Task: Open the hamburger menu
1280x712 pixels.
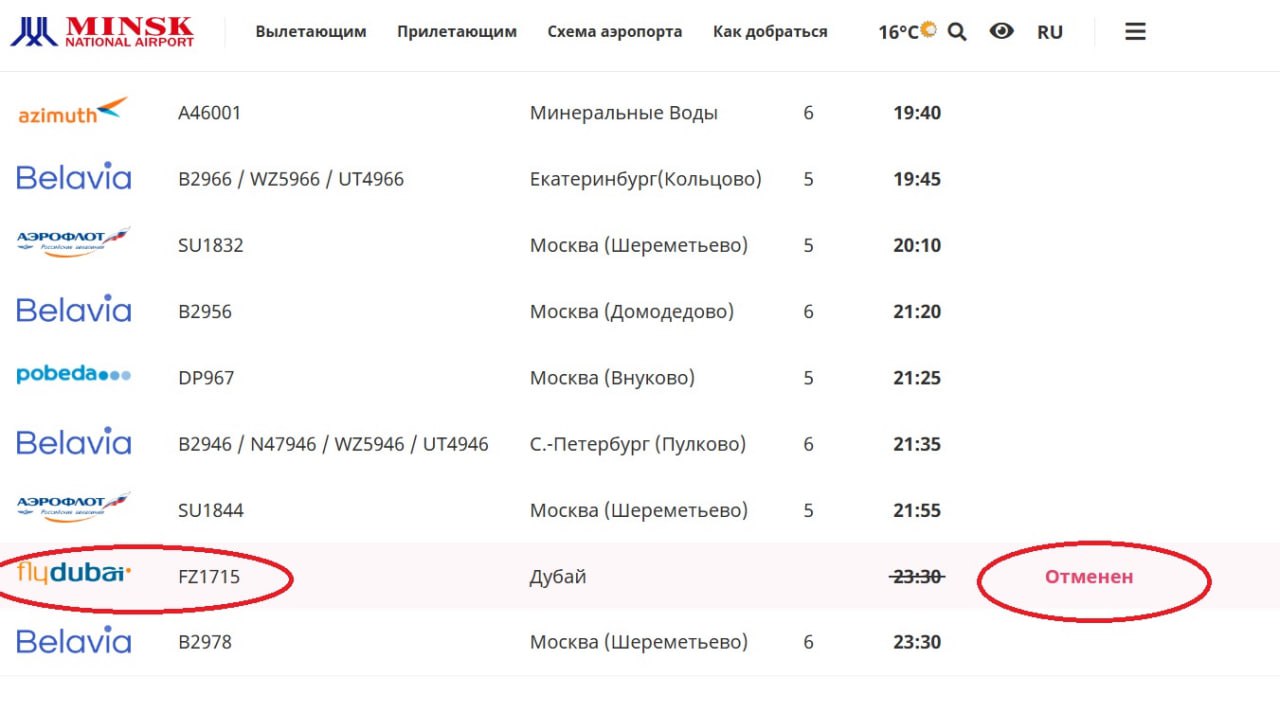Action: pyautogui.click(x=1135, y=32)
